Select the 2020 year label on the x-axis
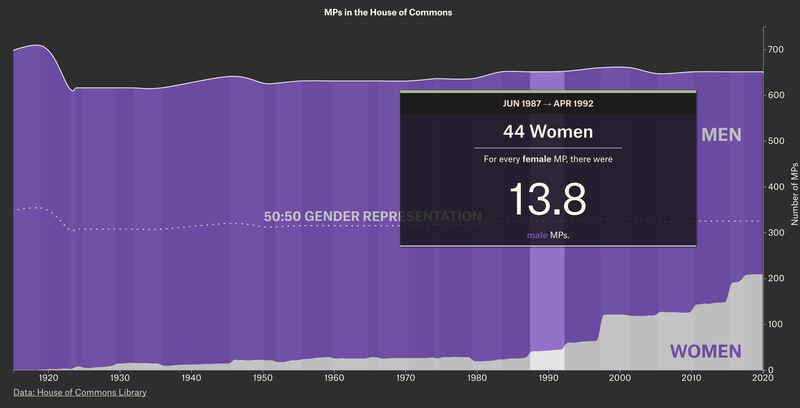The height and width of the screenshot is (408, 800). (762, 378)
